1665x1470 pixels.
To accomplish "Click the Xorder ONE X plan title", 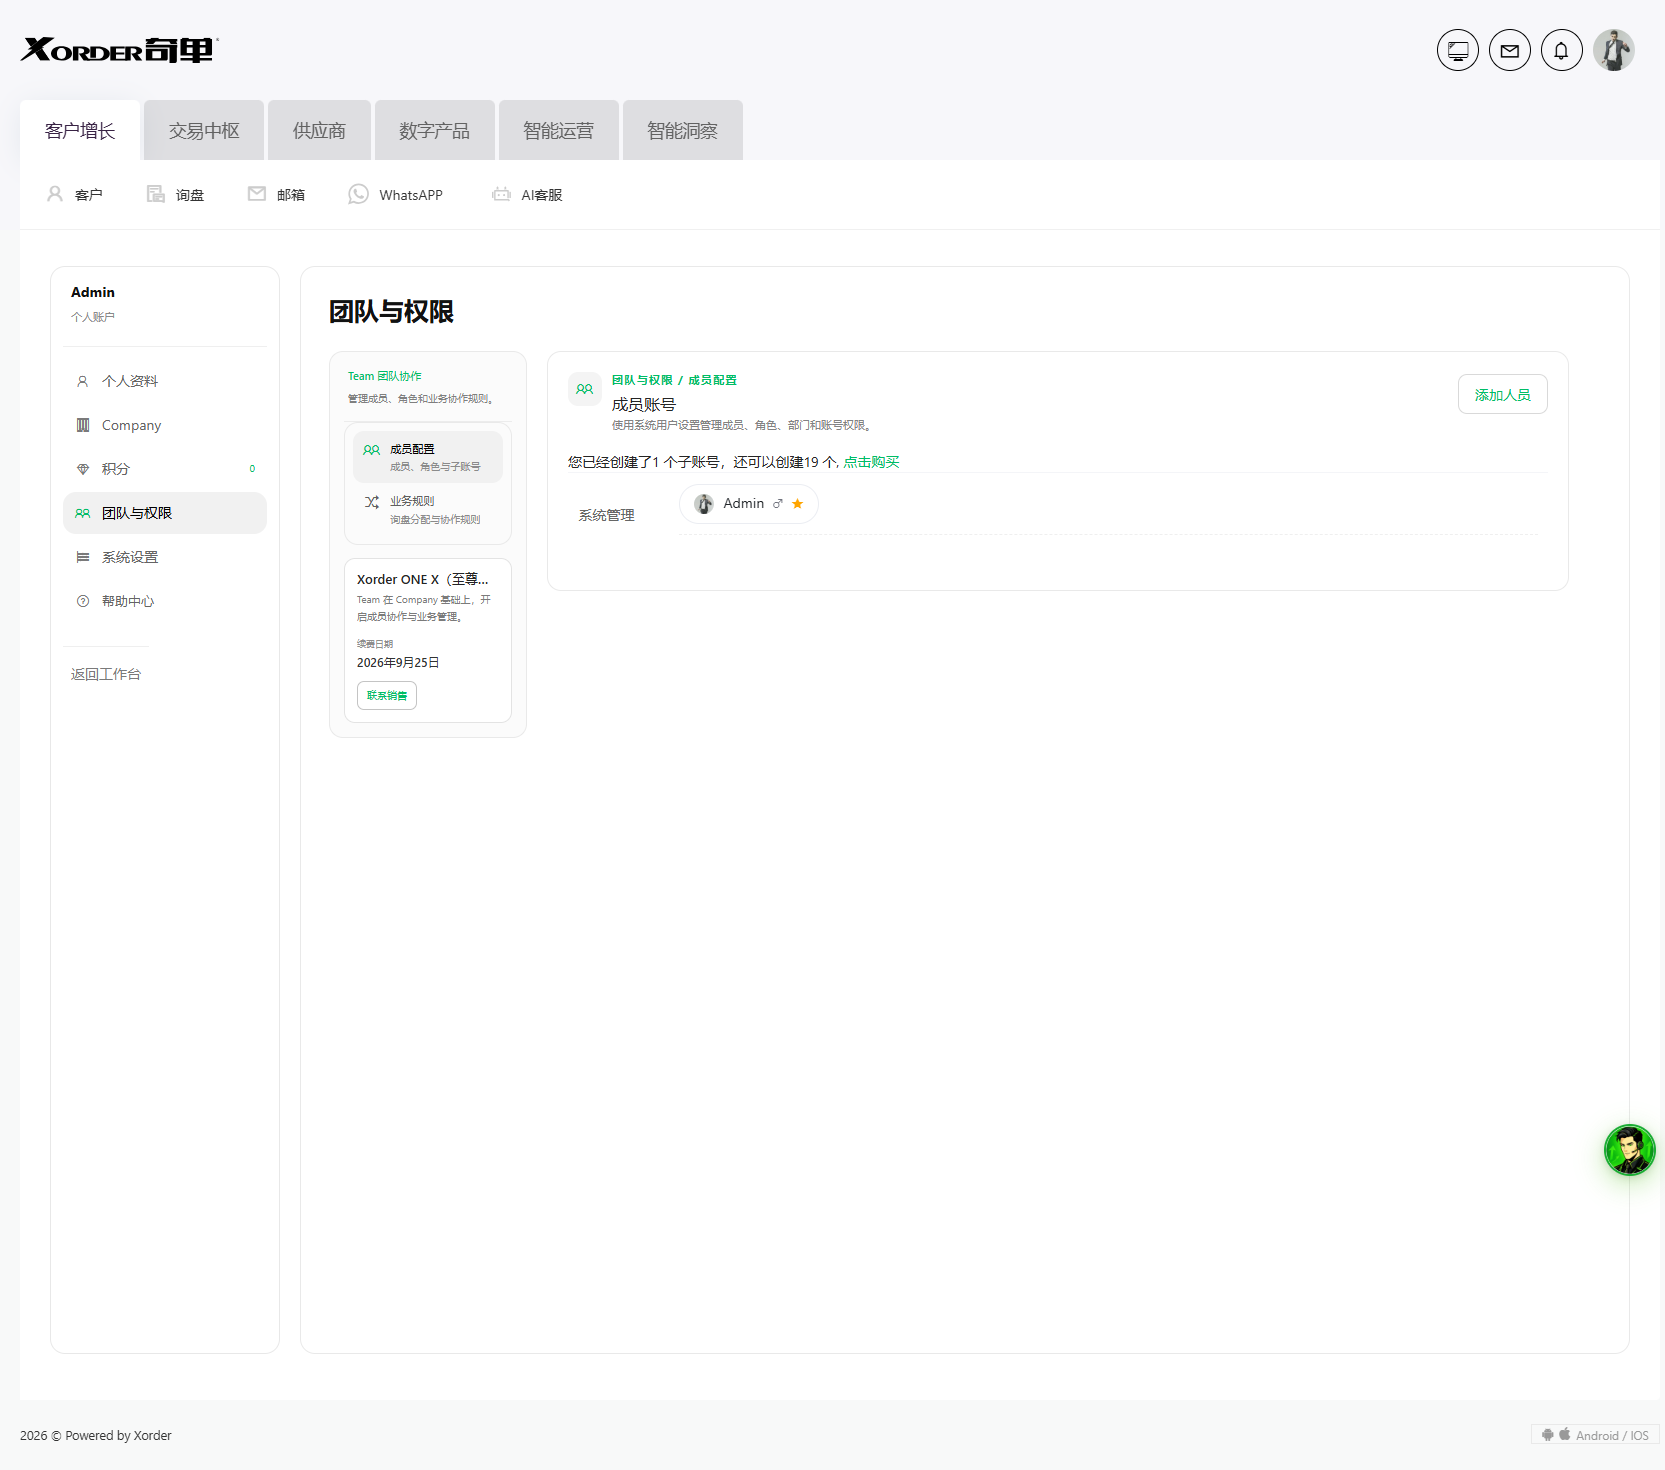I will click(423, 579).
